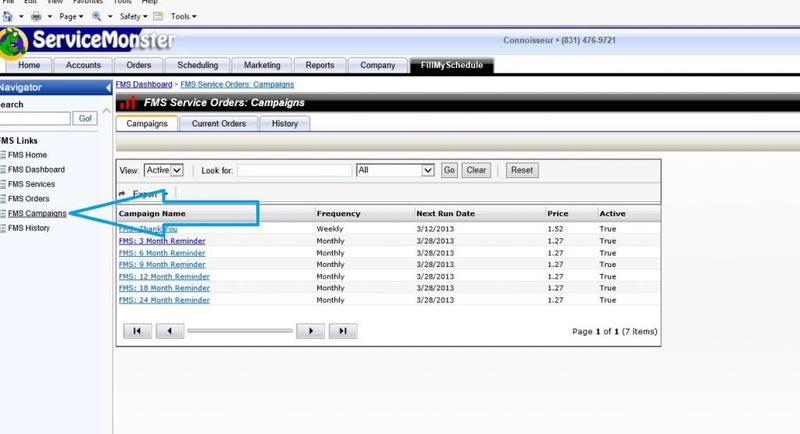Jump to the last page of results
The image size is (800, 434).
coord(343,331)
